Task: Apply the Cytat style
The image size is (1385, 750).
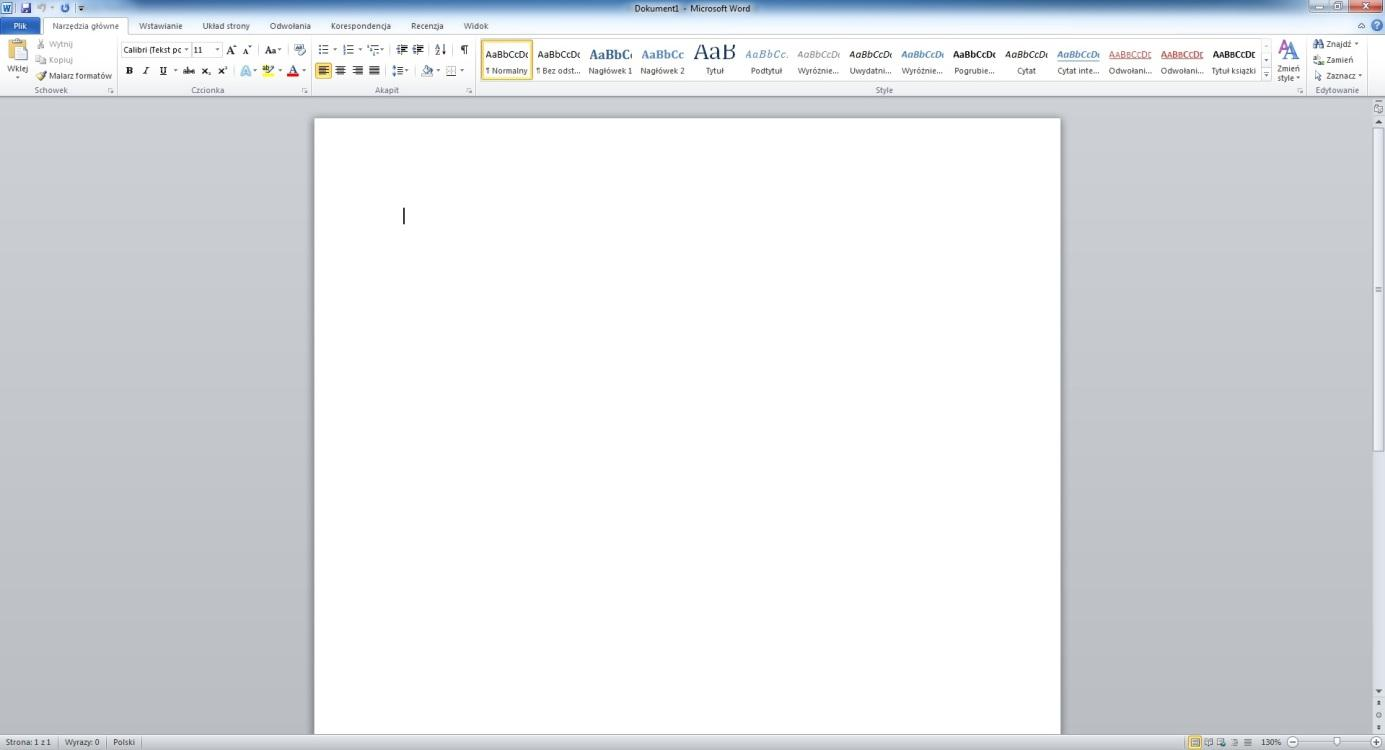Action: [x=1026, y=60]
